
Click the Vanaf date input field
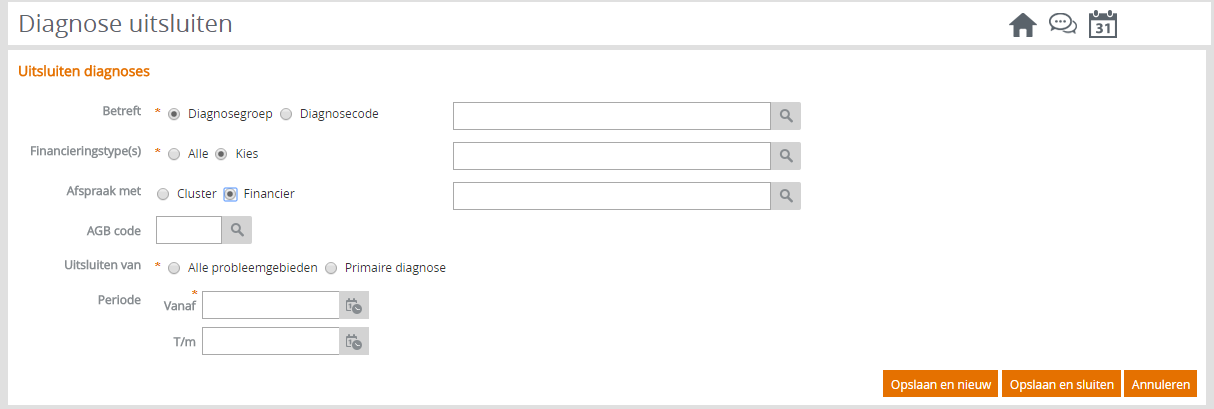[271, 305]
